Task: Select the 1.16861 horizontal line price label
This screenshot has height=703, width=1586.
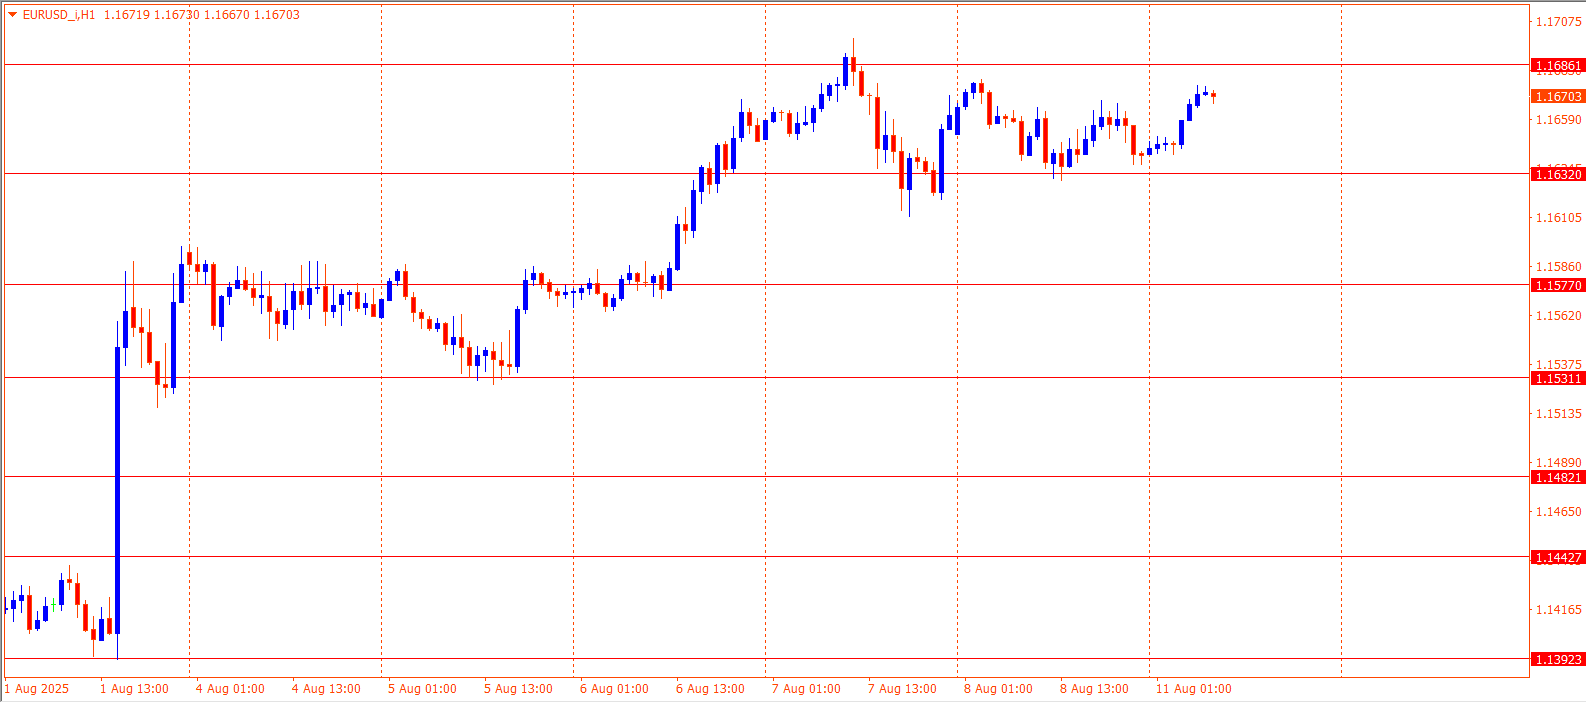Action: point(1558,66)
